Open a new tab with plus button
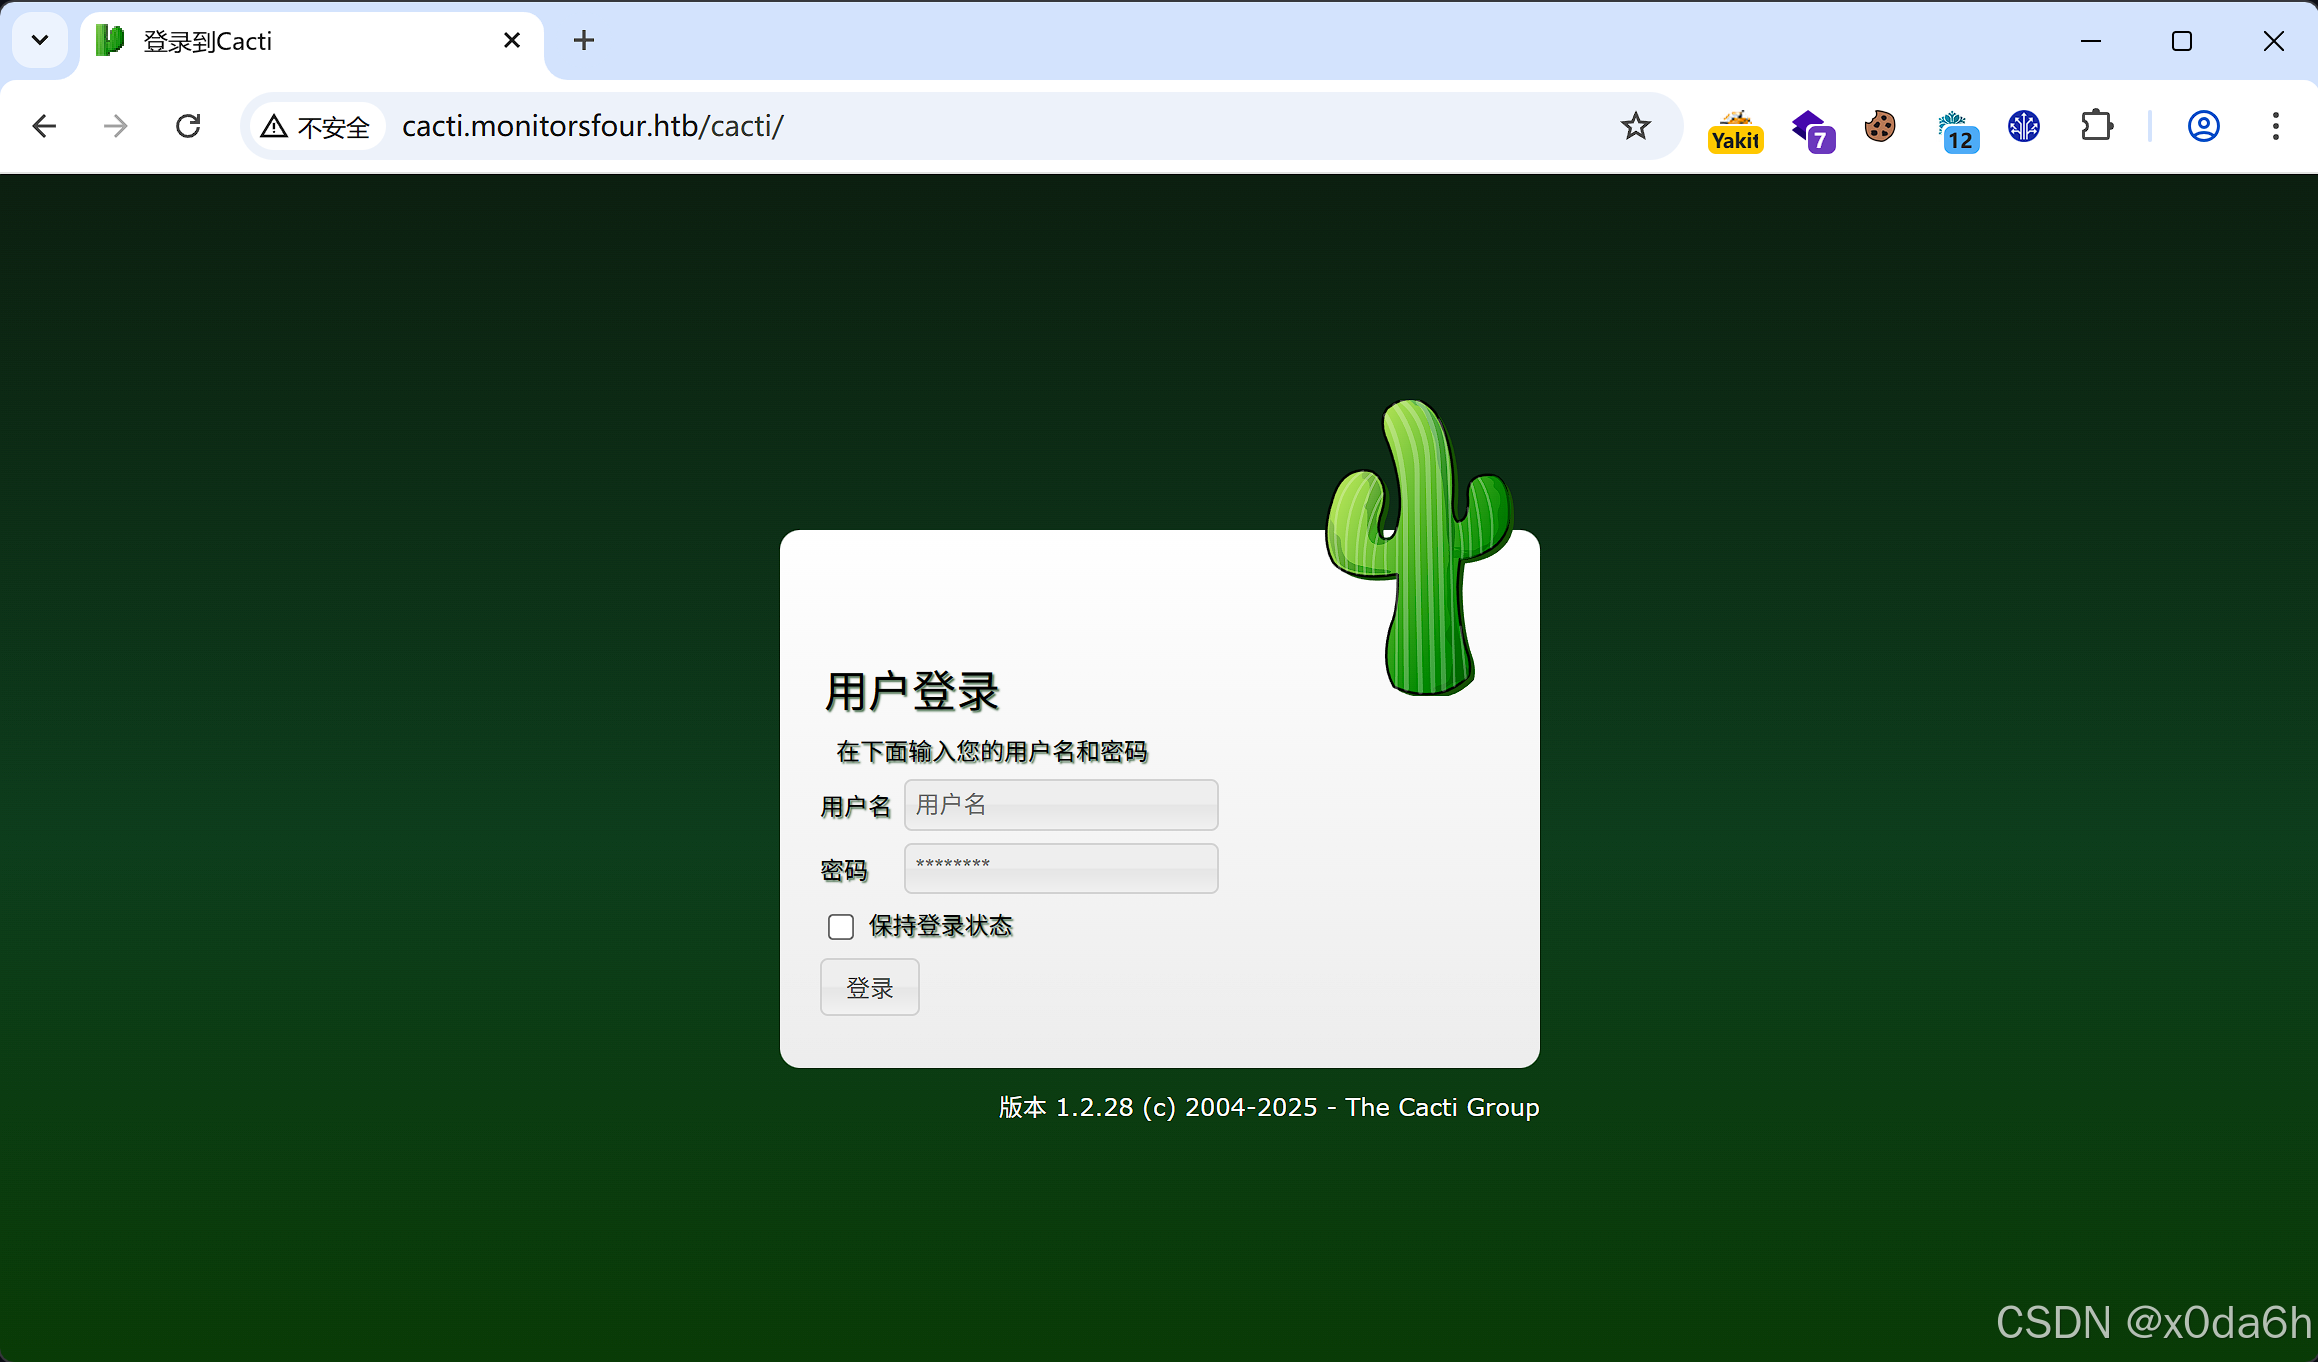This screenshot has height=1362, width=2318. click(x=584, y=41)
